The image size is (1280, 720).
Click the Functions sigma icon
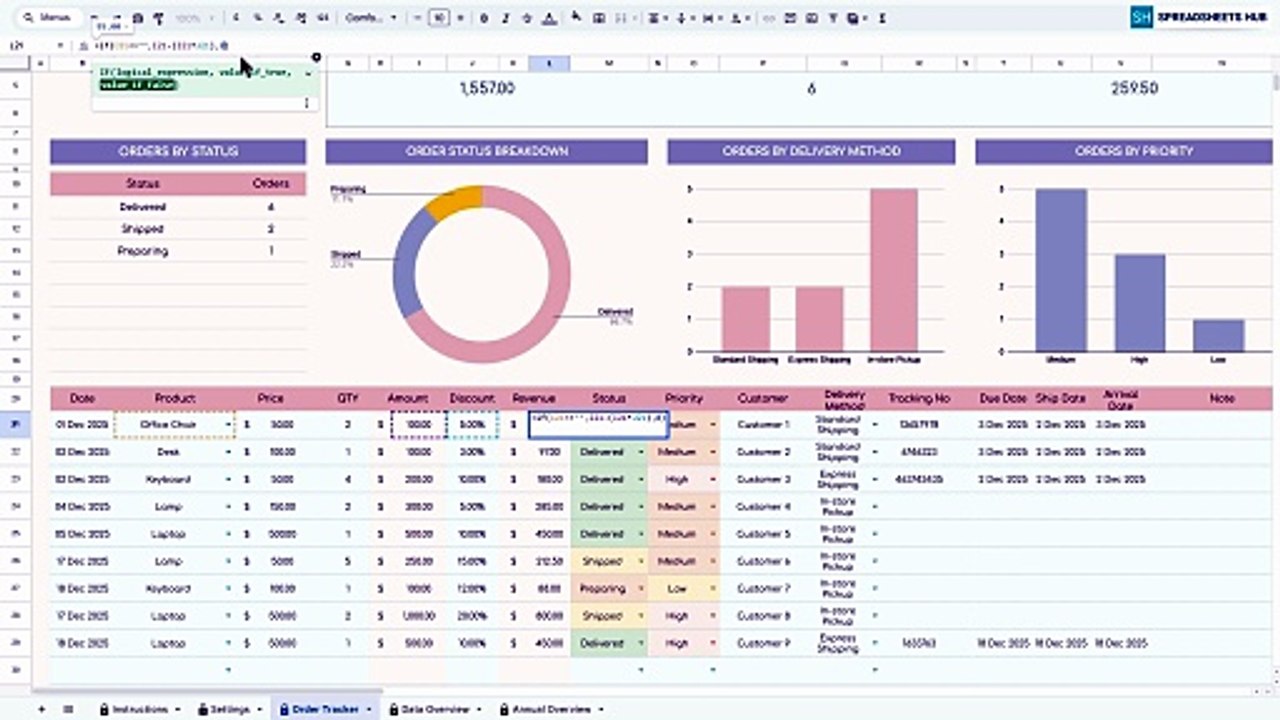coord(881,18)
